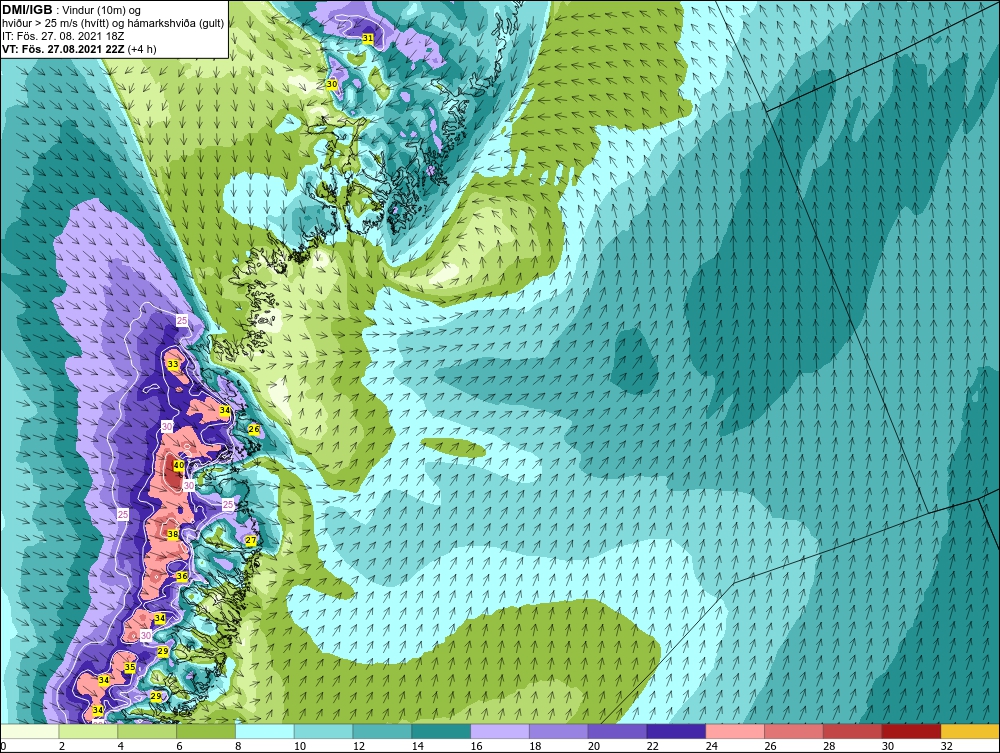Select legend swatch between 28 and 30

pos(853,731)
